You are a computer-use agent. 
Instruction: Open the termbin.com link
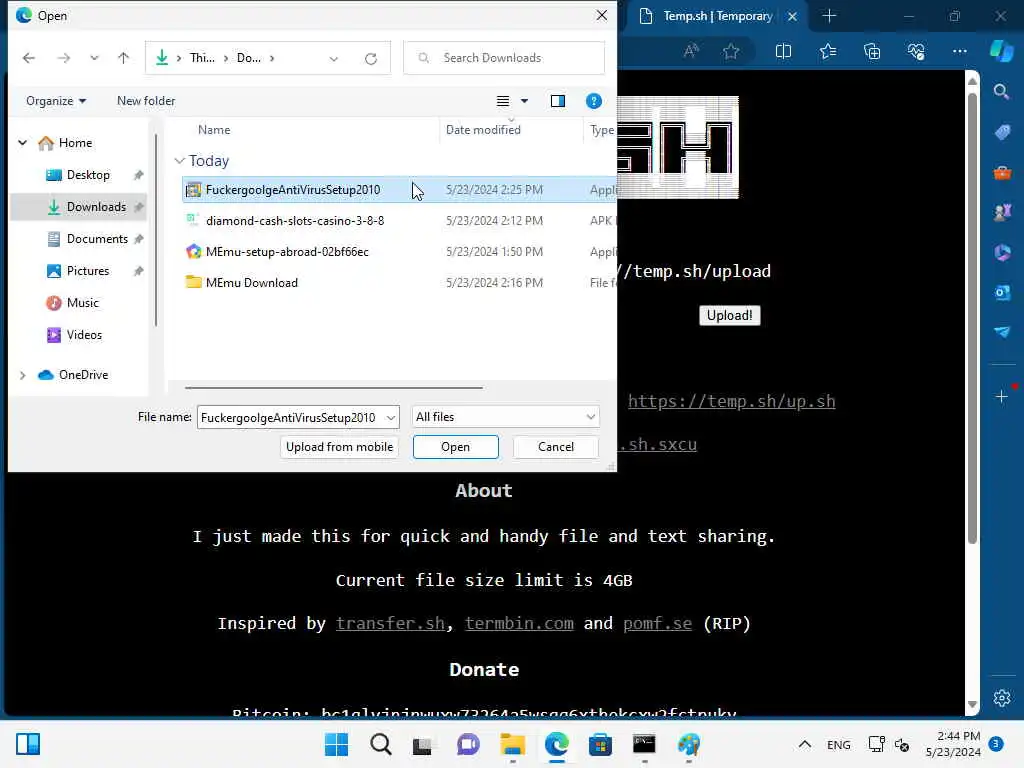coord(519,624)
